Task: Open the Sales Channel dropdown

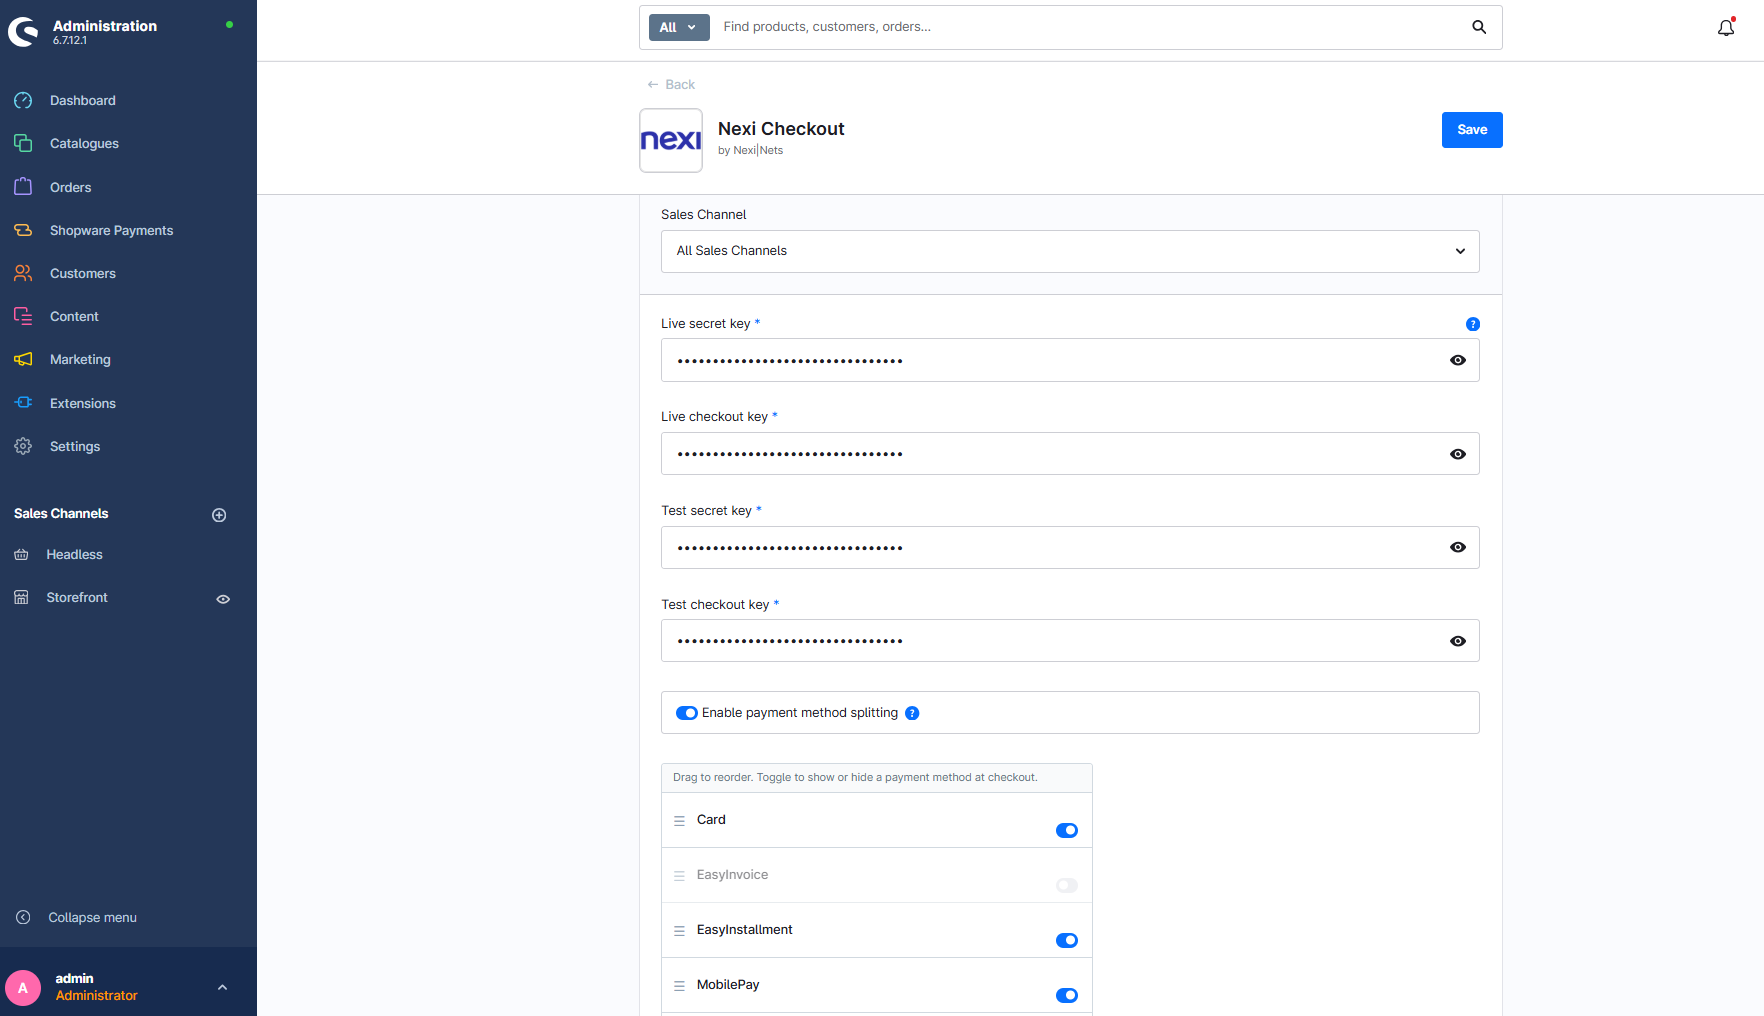Action: [1070, 251]
